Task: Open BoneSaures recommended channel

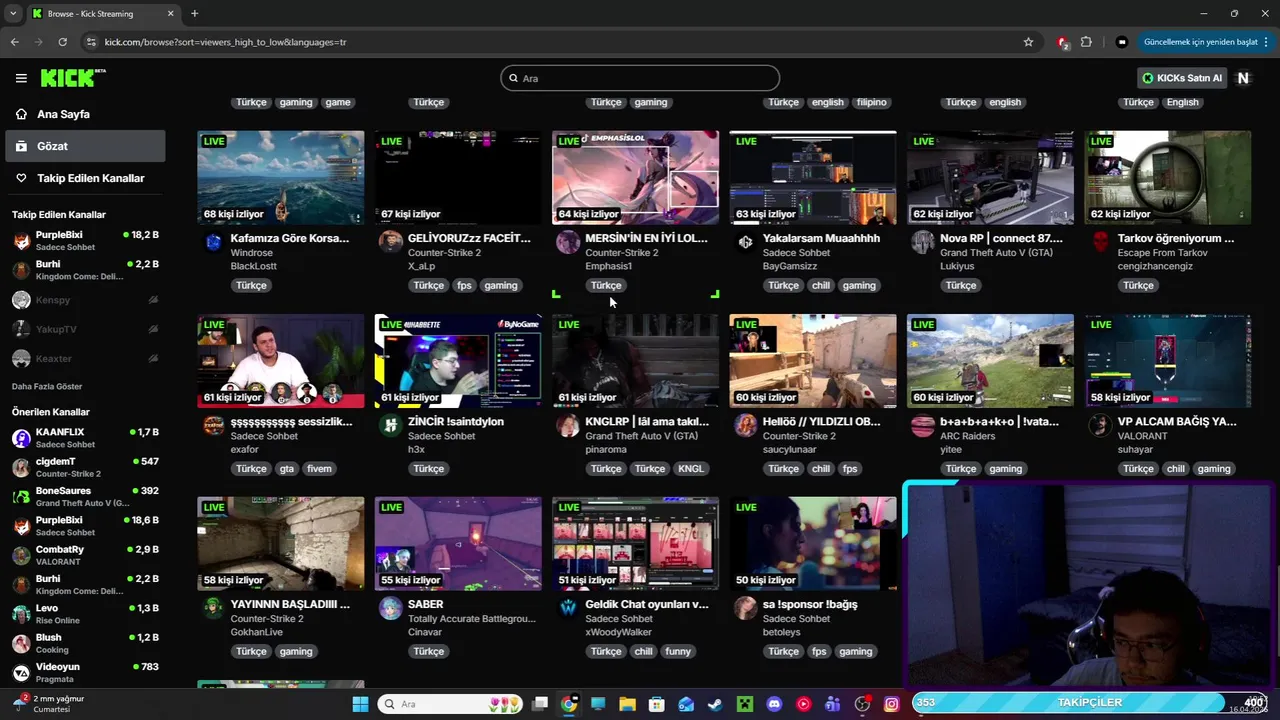Action: 85,497
